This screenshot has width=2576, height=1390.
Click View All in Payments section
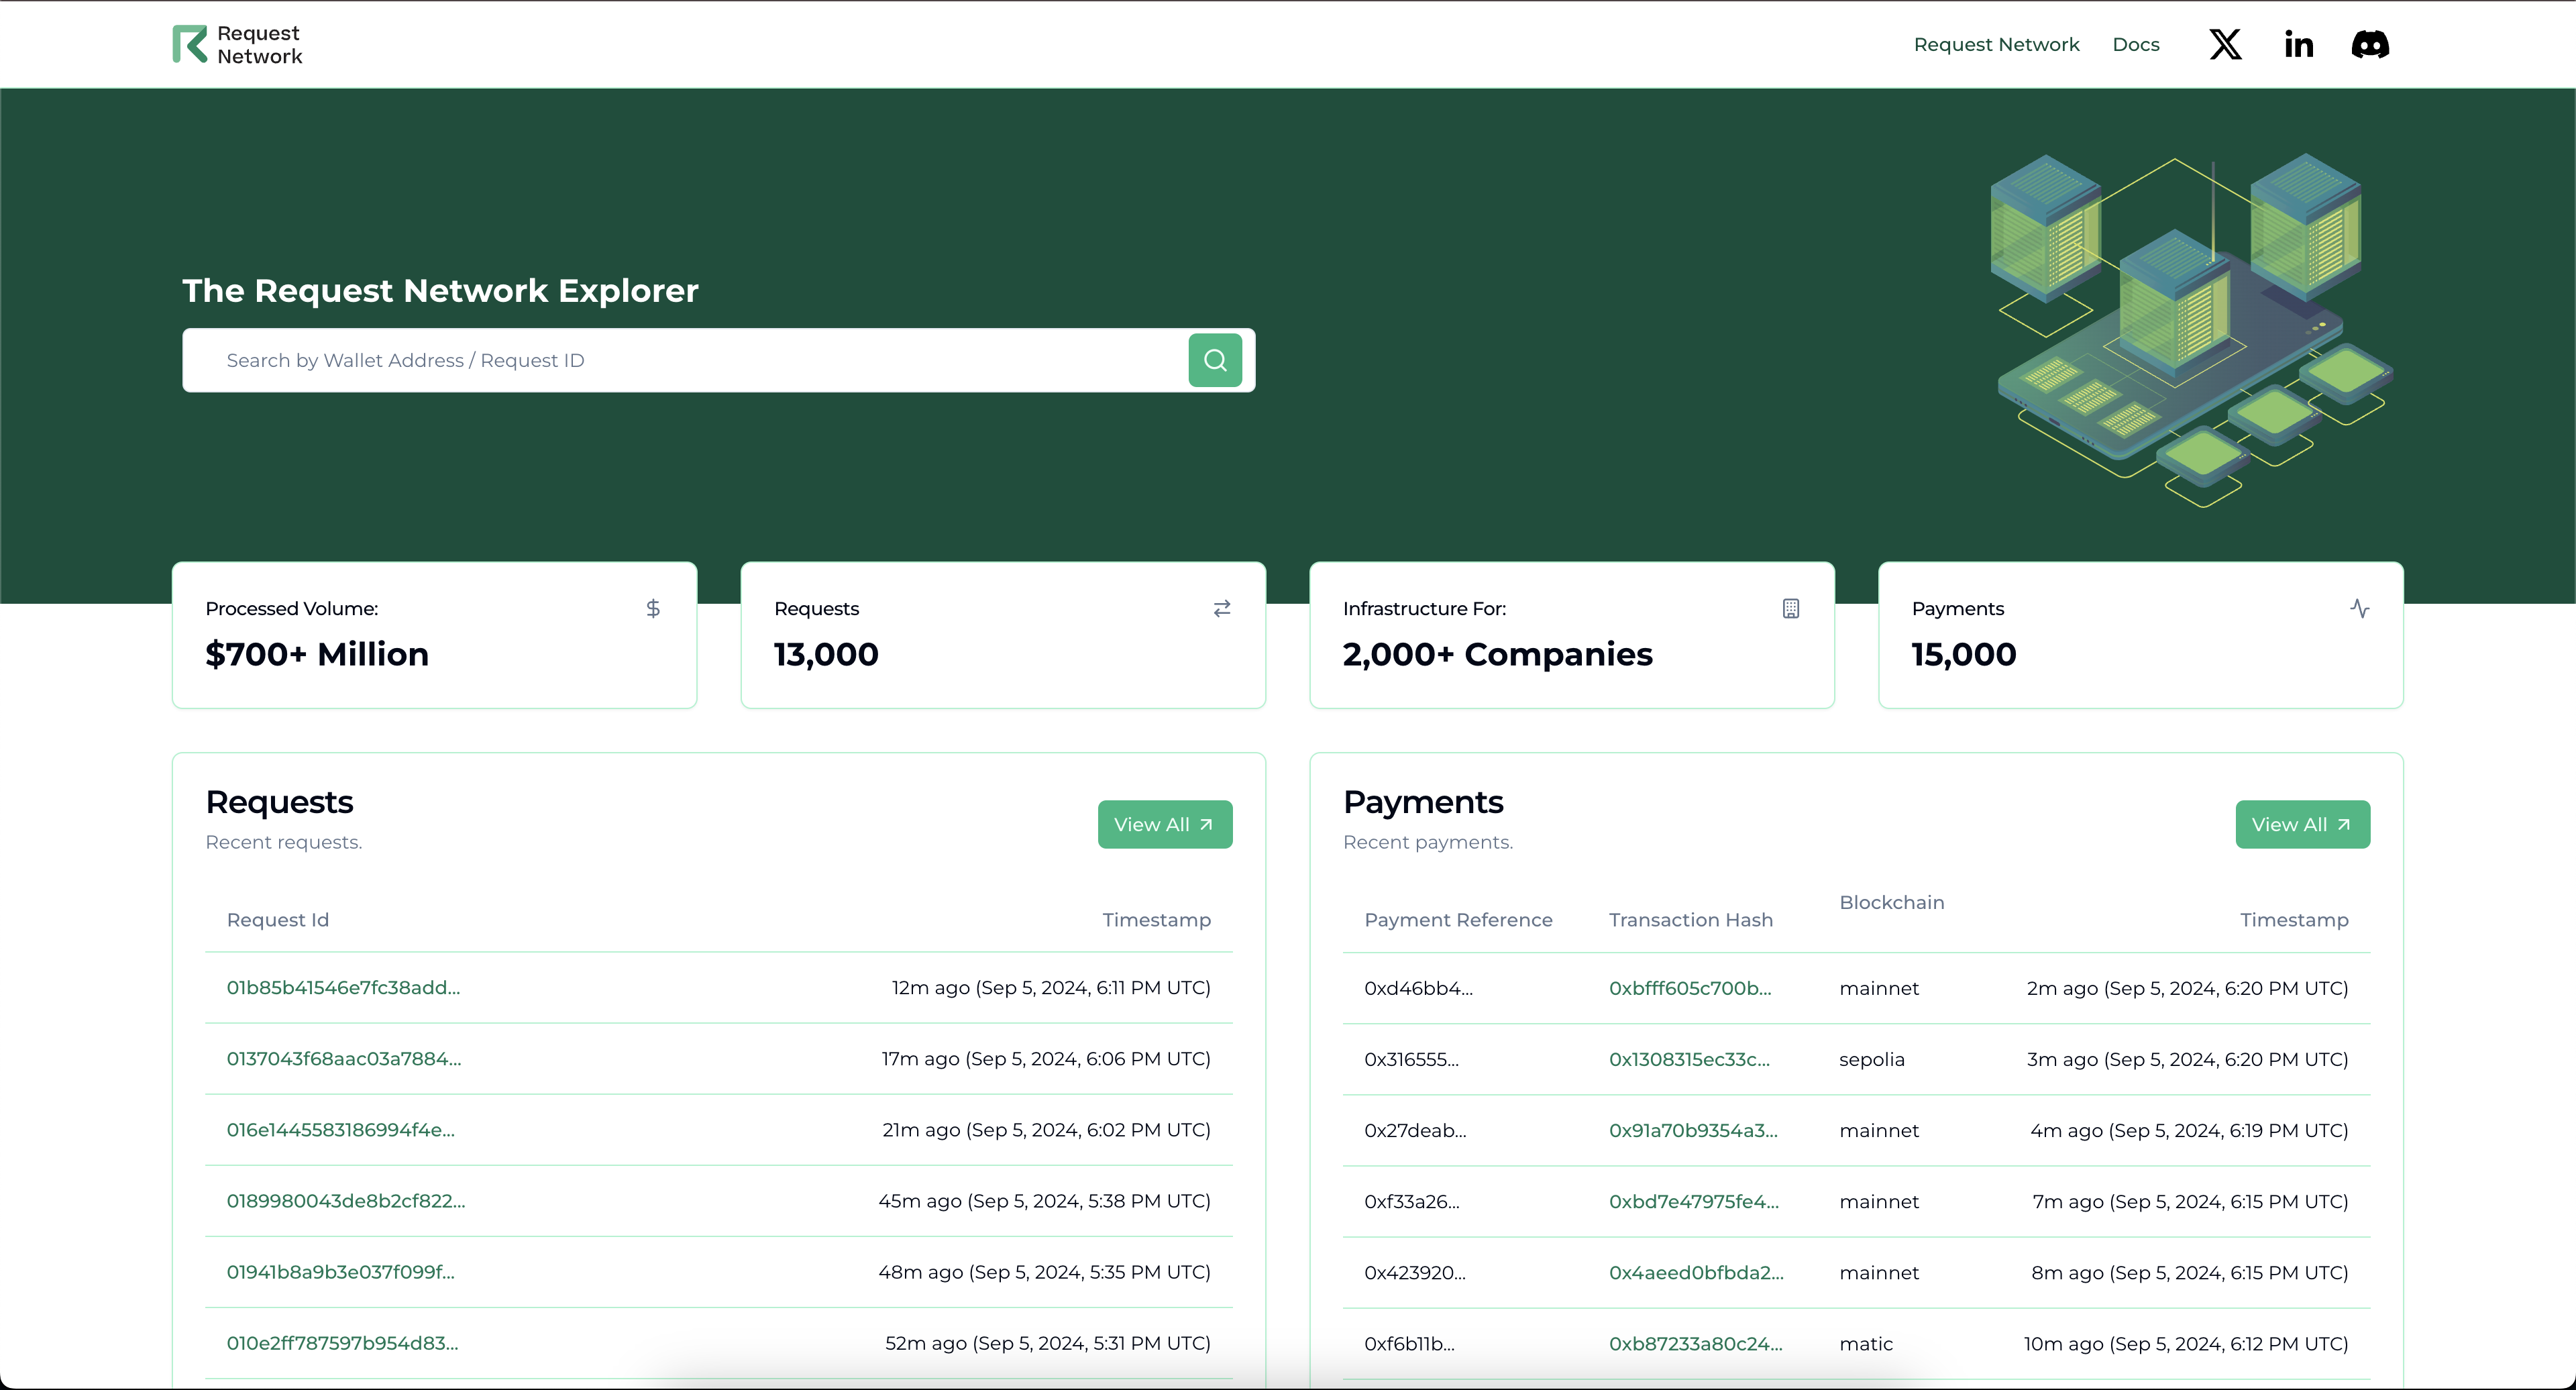point(2302,824)
